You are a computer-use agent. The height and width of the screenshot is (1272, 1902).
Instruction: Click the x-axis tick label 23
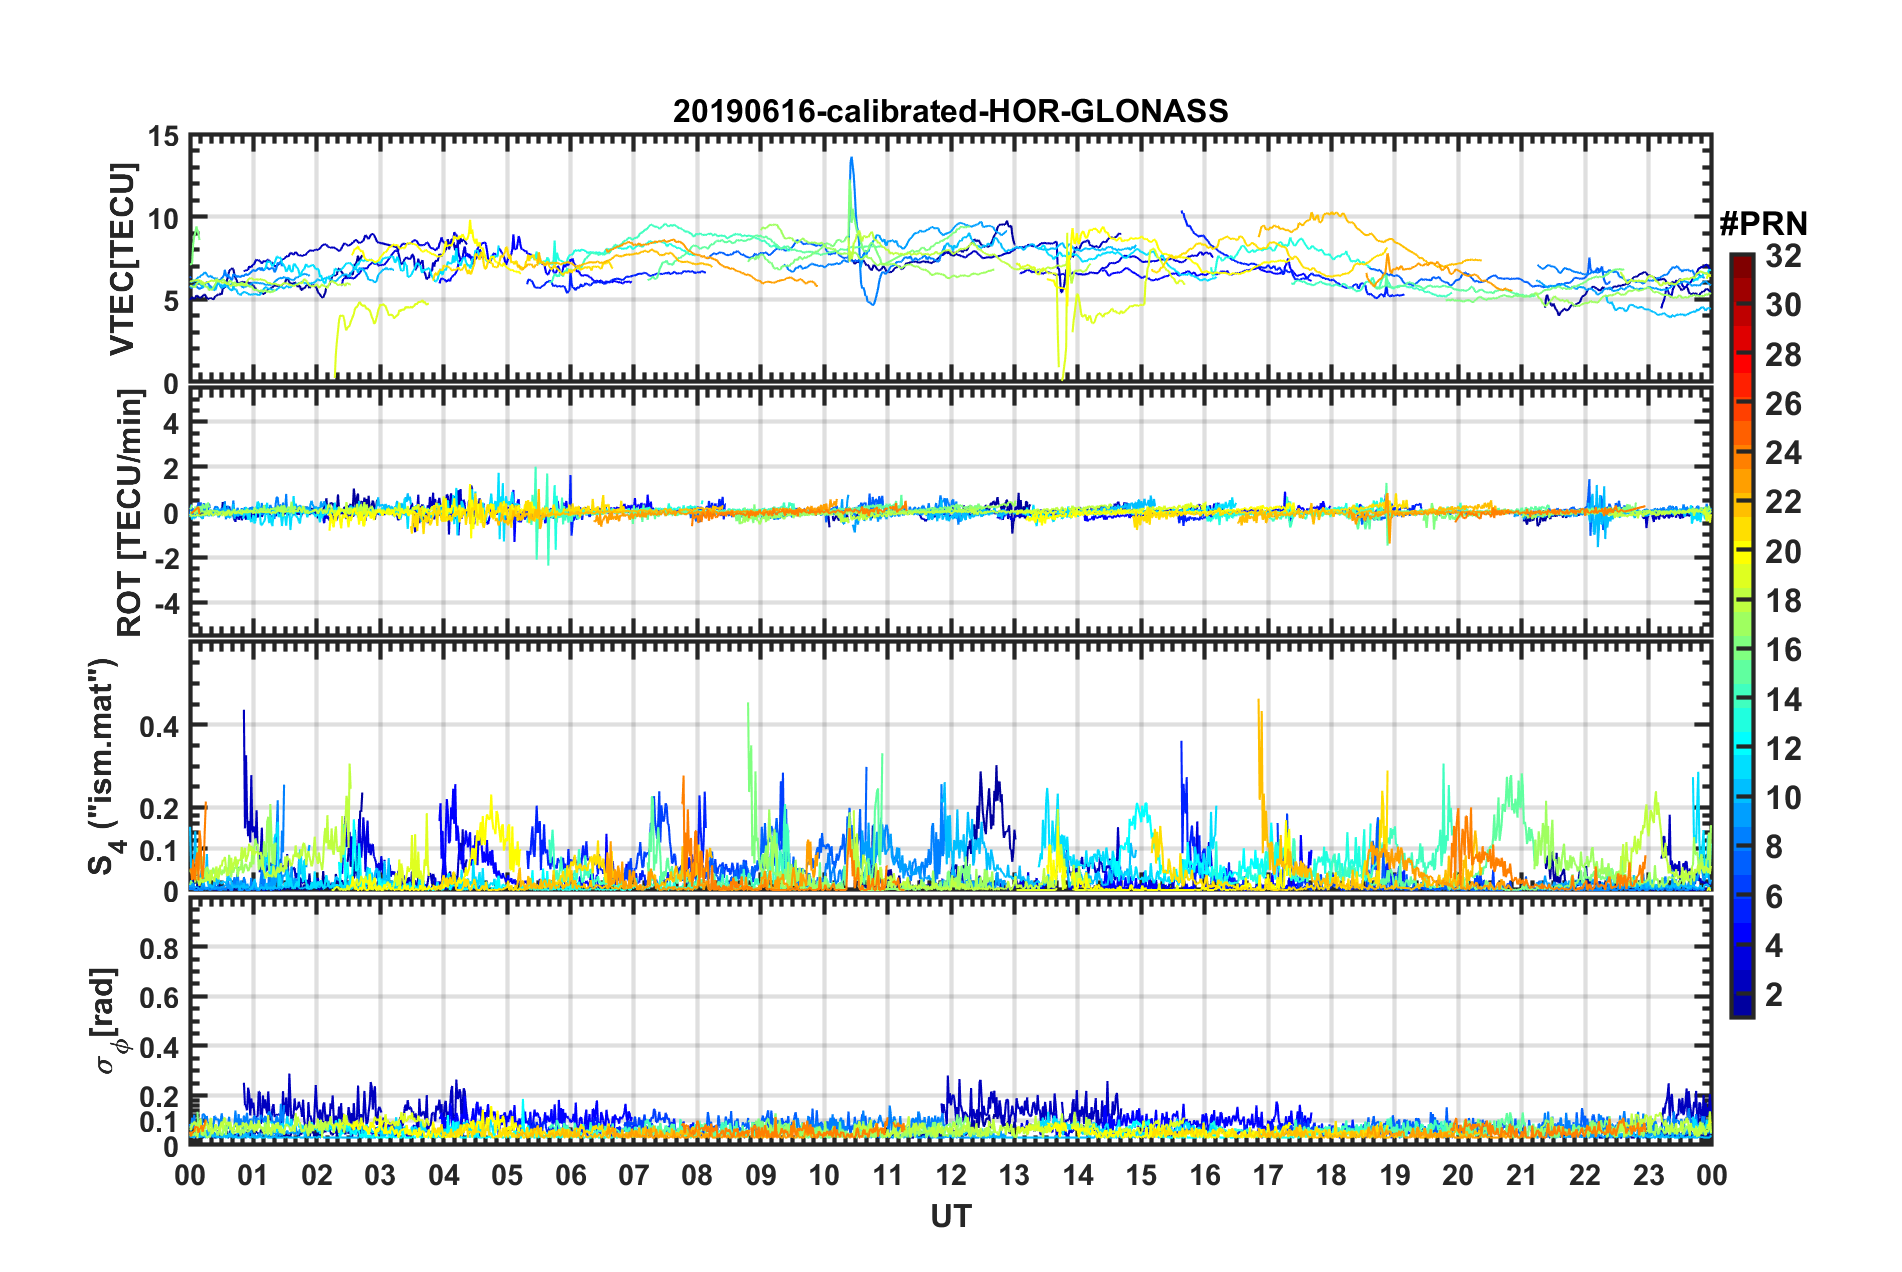[x=1648, y=1175]
